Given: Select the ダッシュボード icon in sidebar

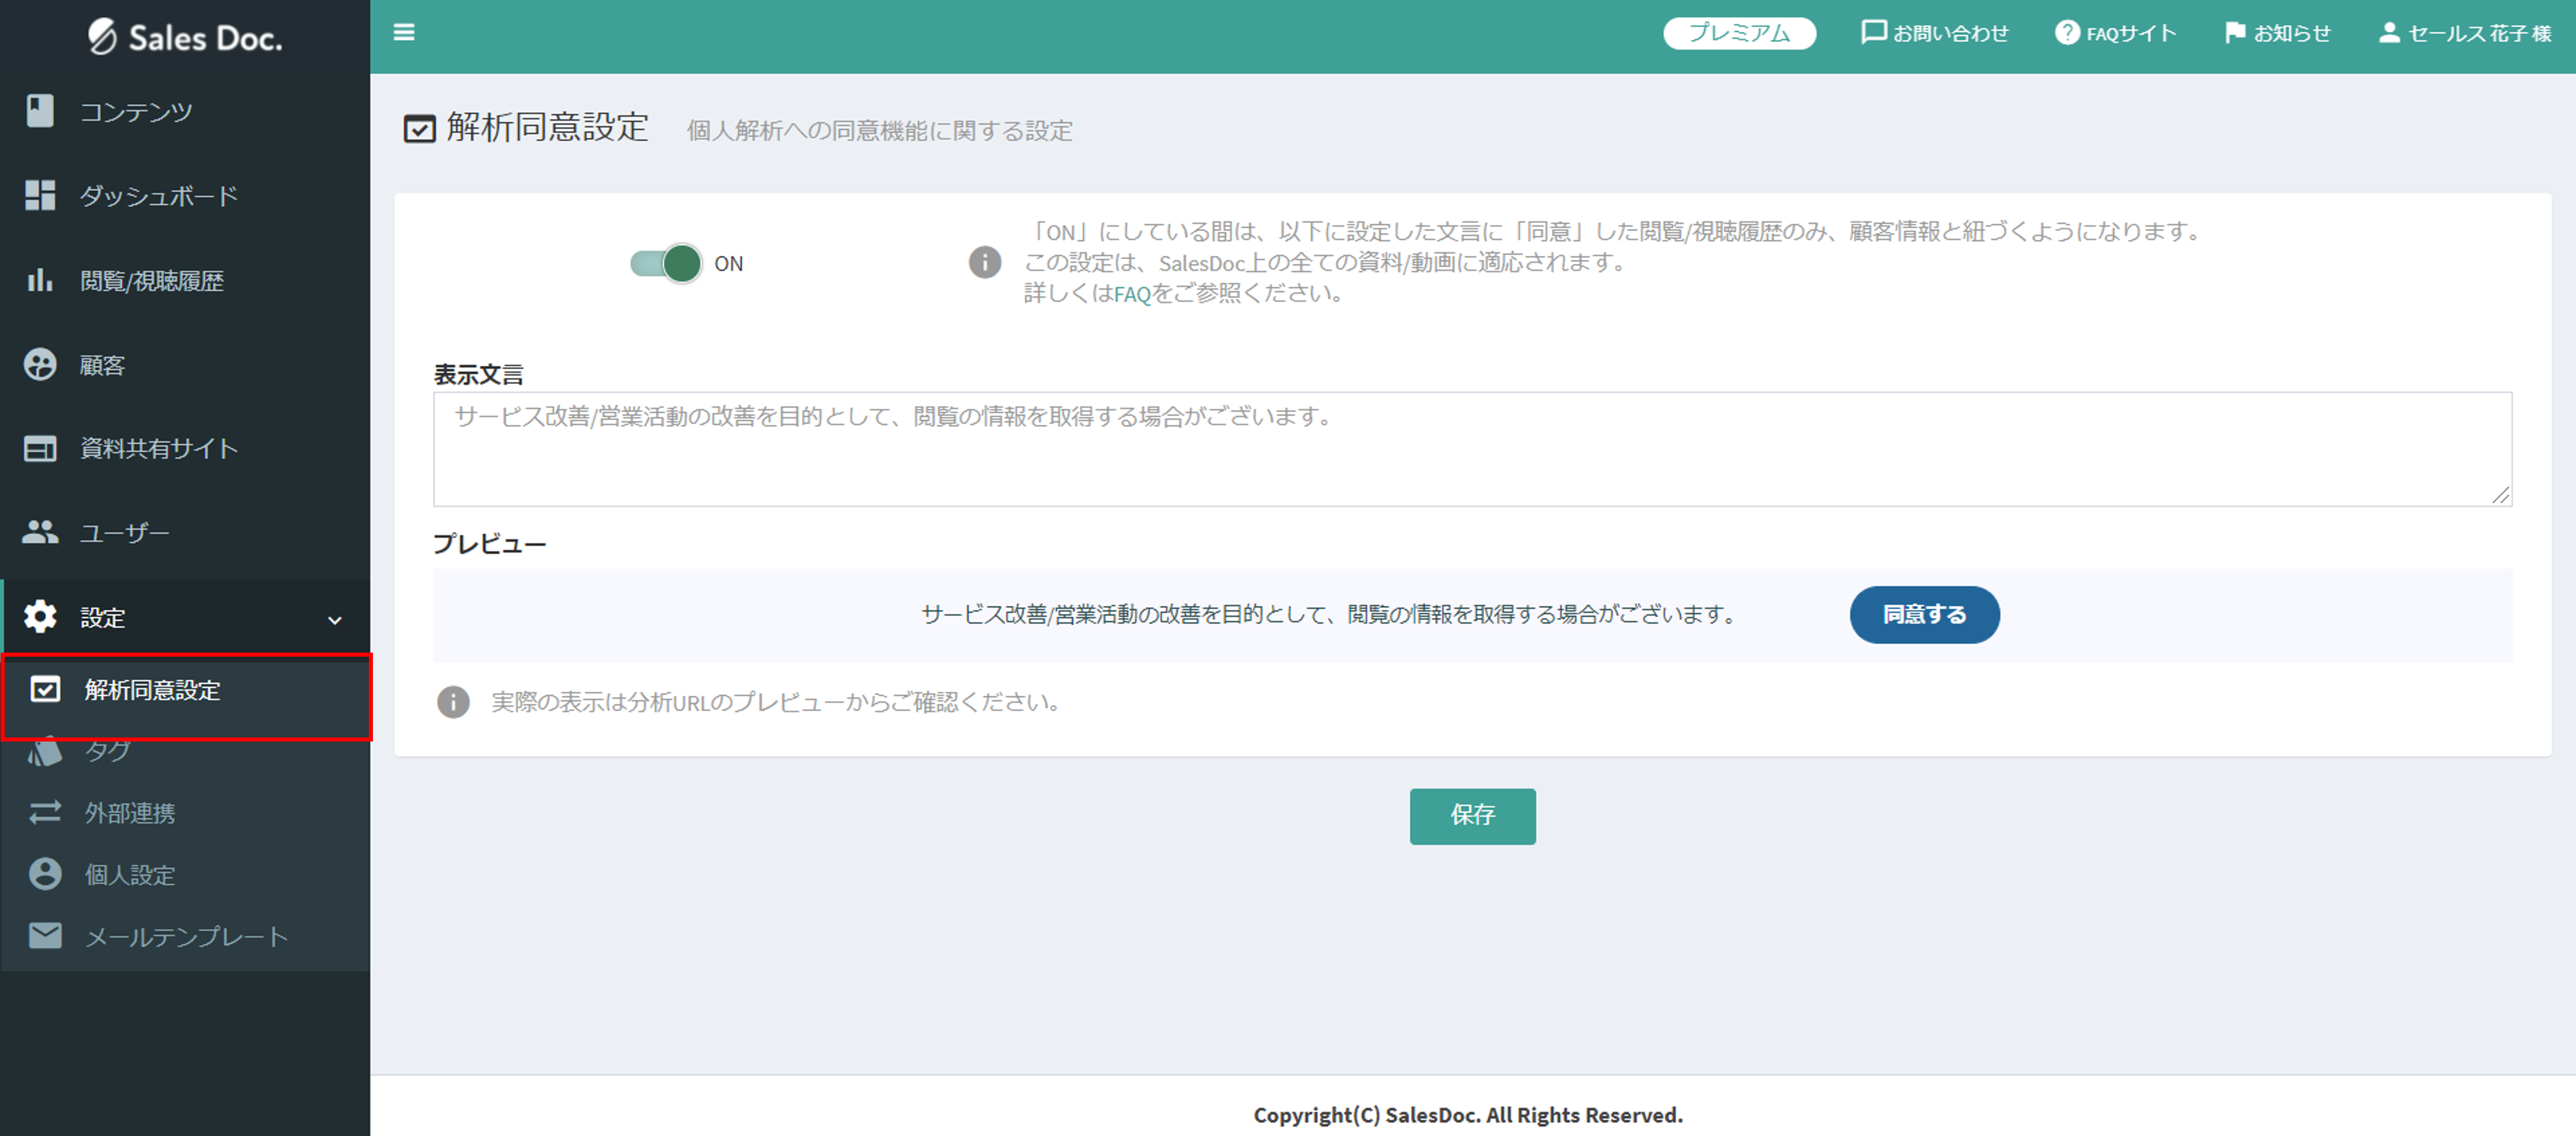Looking at the screenshot, I should tap(40, 195).
